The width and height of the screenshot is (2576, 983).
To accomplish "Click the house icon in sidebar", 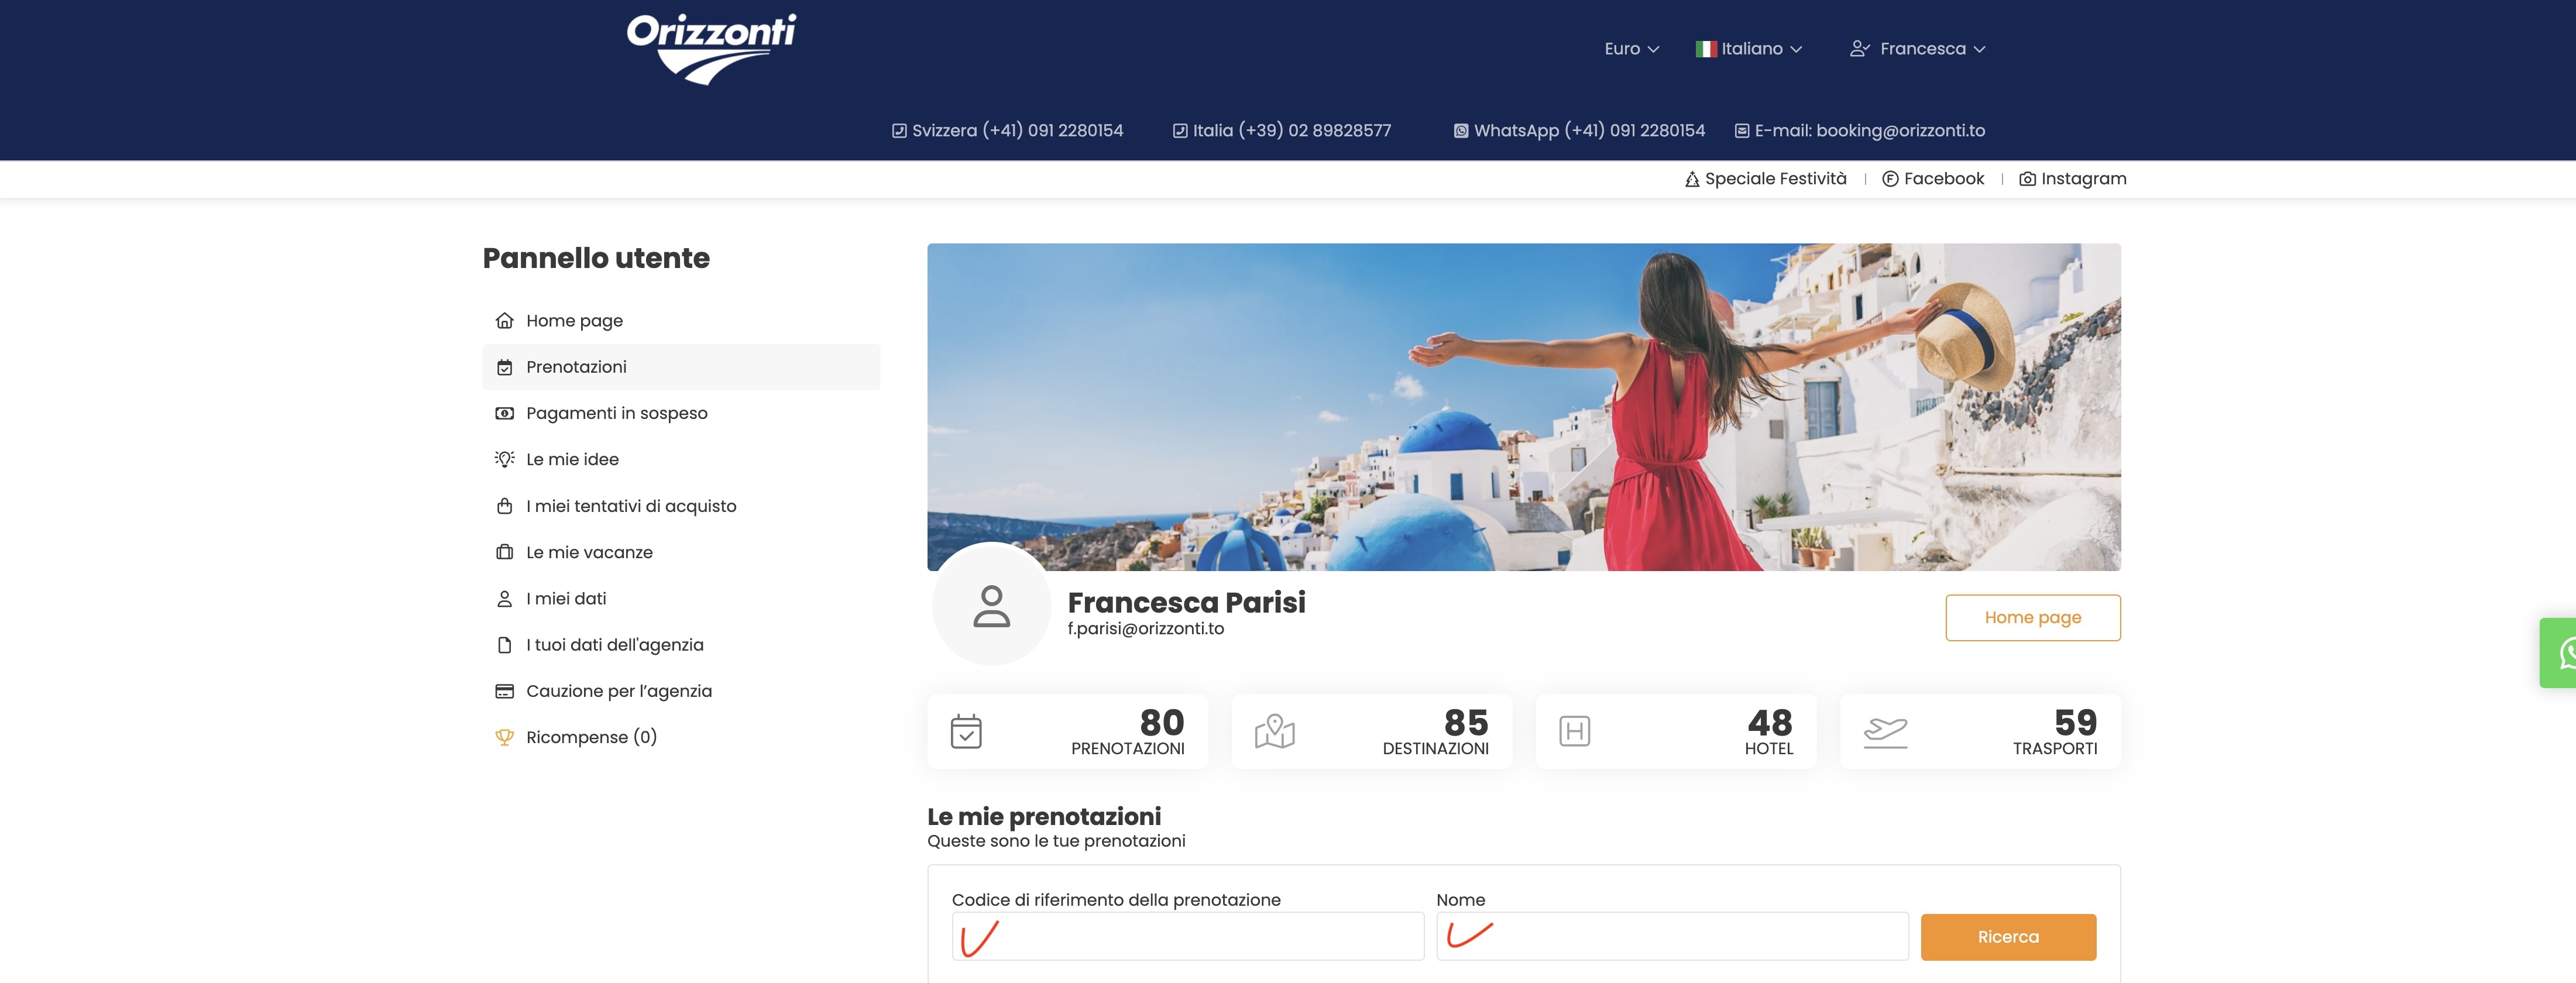I will (x=504, y=321).
